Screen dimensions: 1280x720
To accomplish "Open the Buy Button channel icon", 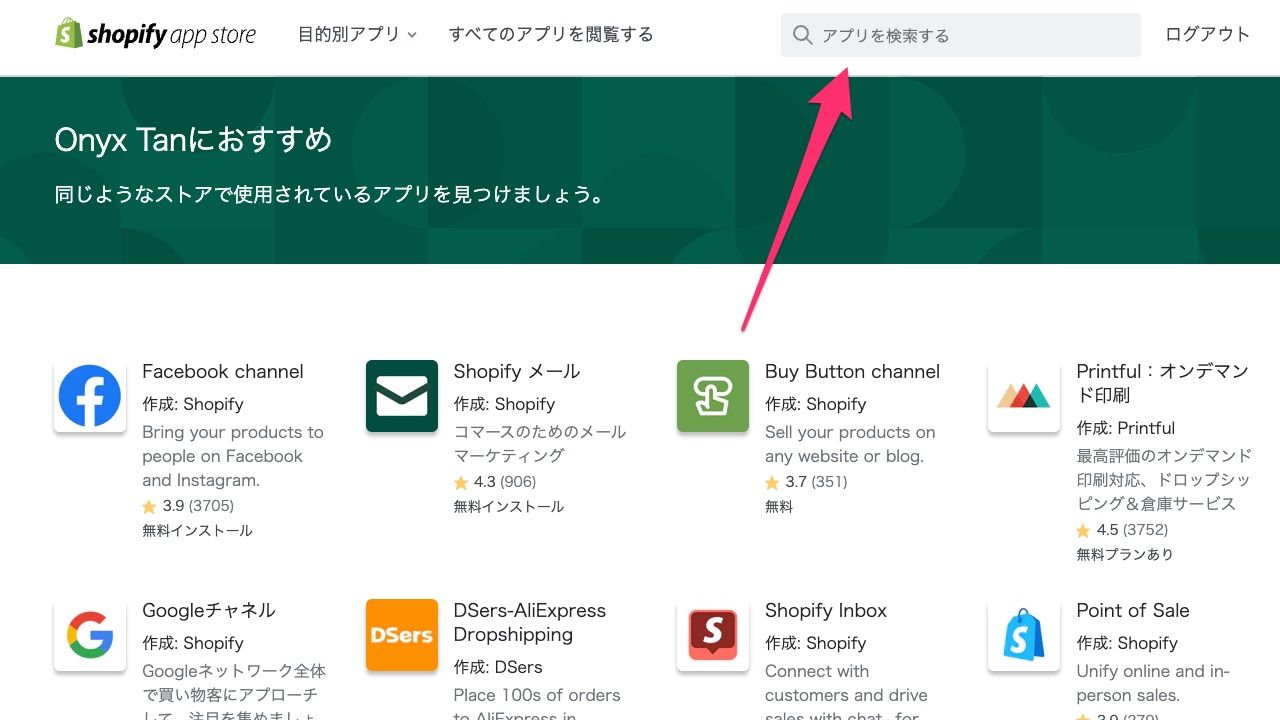I will (713, 396).
